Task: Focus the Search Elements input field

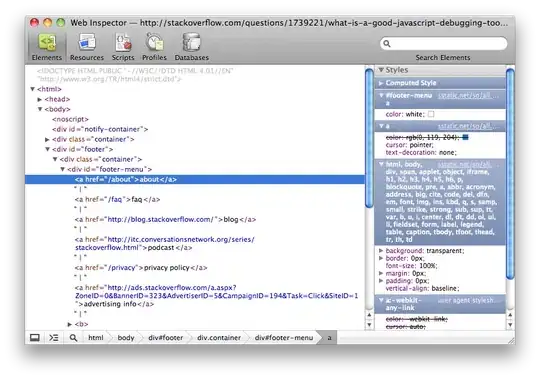Action: (444, 44)
